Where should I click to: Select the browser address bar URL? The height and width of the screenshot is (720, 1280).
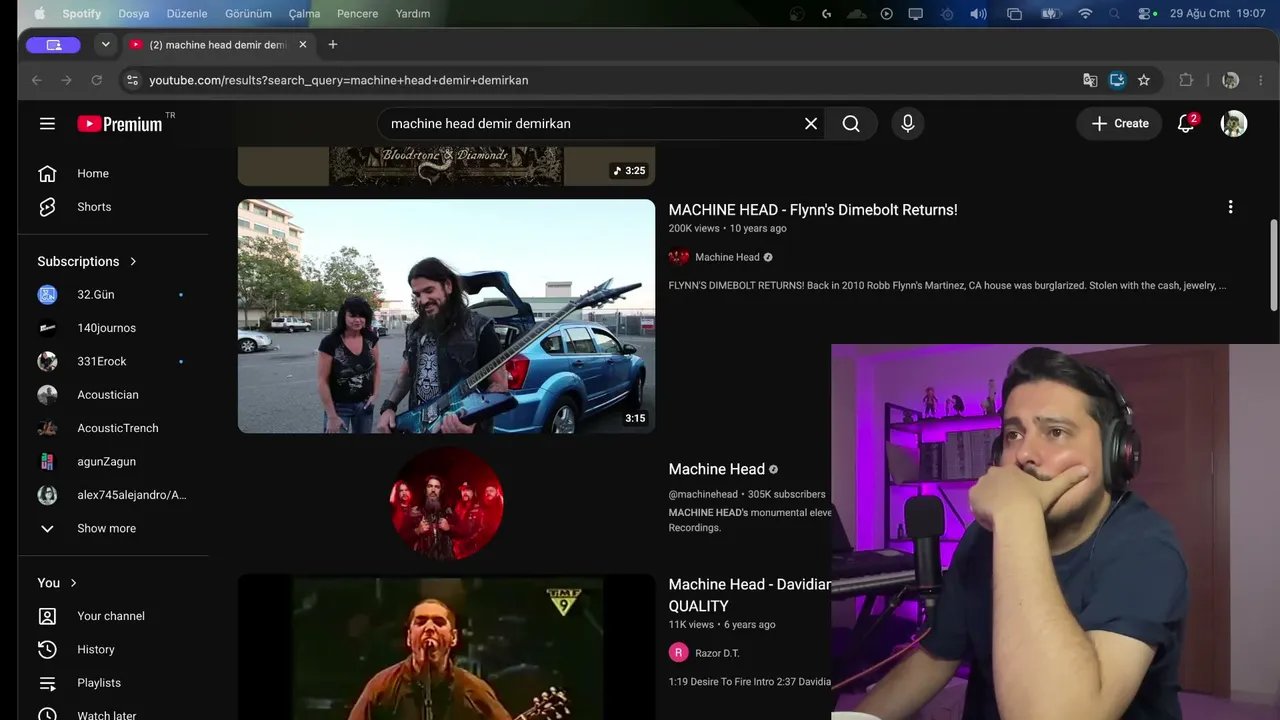[x=339, y=80]
